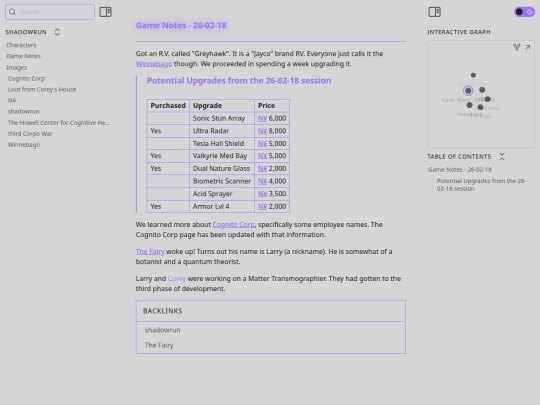Toggle the left sidebar panel icon
This screenshot has height=405, width=540.
tap(105, 12)
